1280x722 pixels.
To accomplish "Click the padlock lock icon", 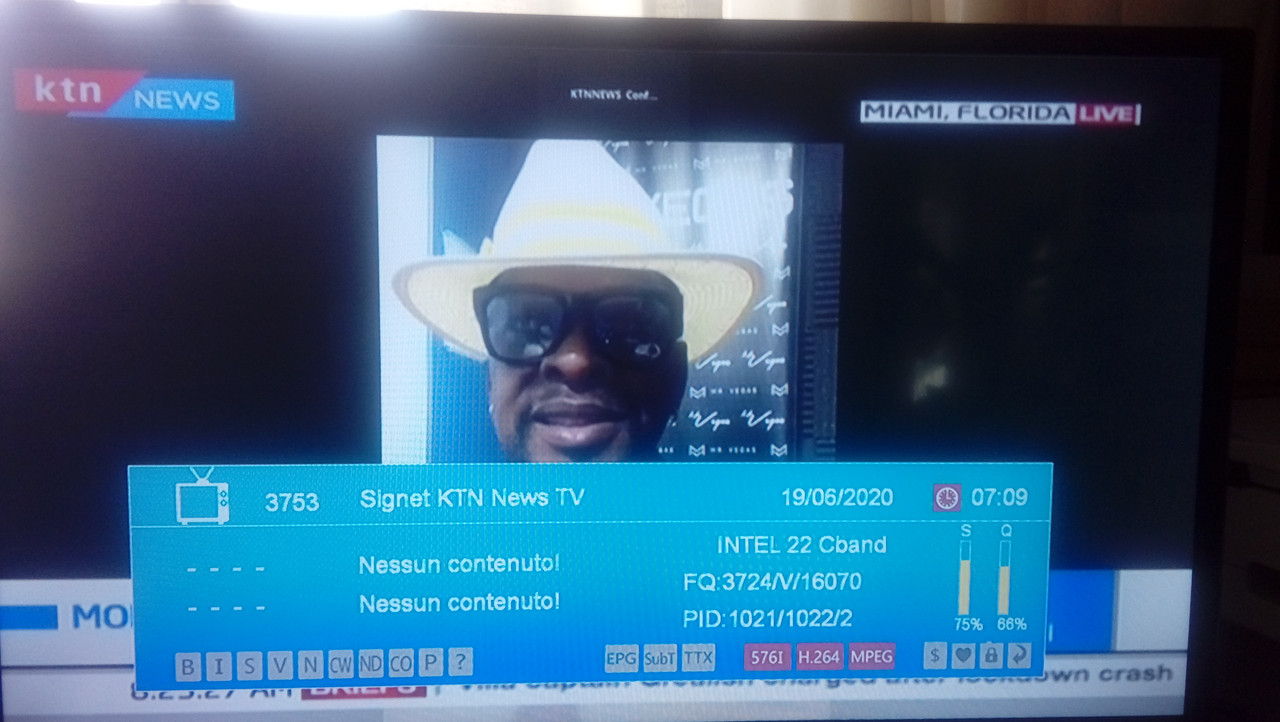I will click(x=990, y=655).
